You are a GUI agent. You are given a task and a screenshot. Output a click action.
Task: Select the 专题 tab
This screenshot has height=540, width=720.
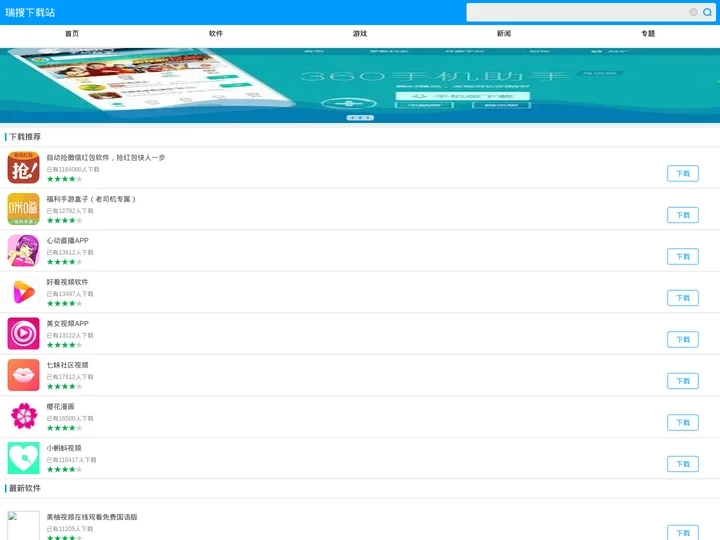point(648,34)
